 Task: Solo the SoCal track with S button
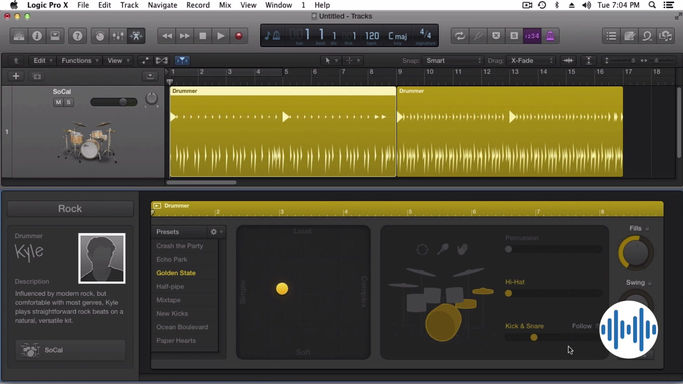(x=68, y=102)
